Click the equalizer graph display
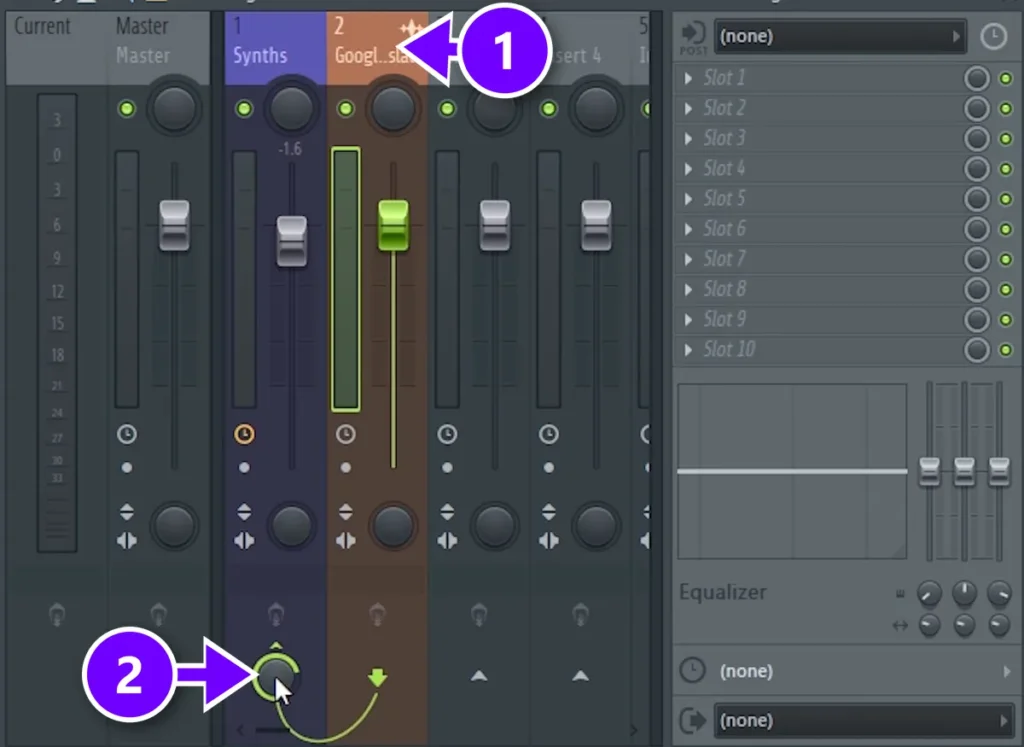The height and width of the screenshot is (747, 1024). click(792, 471)
